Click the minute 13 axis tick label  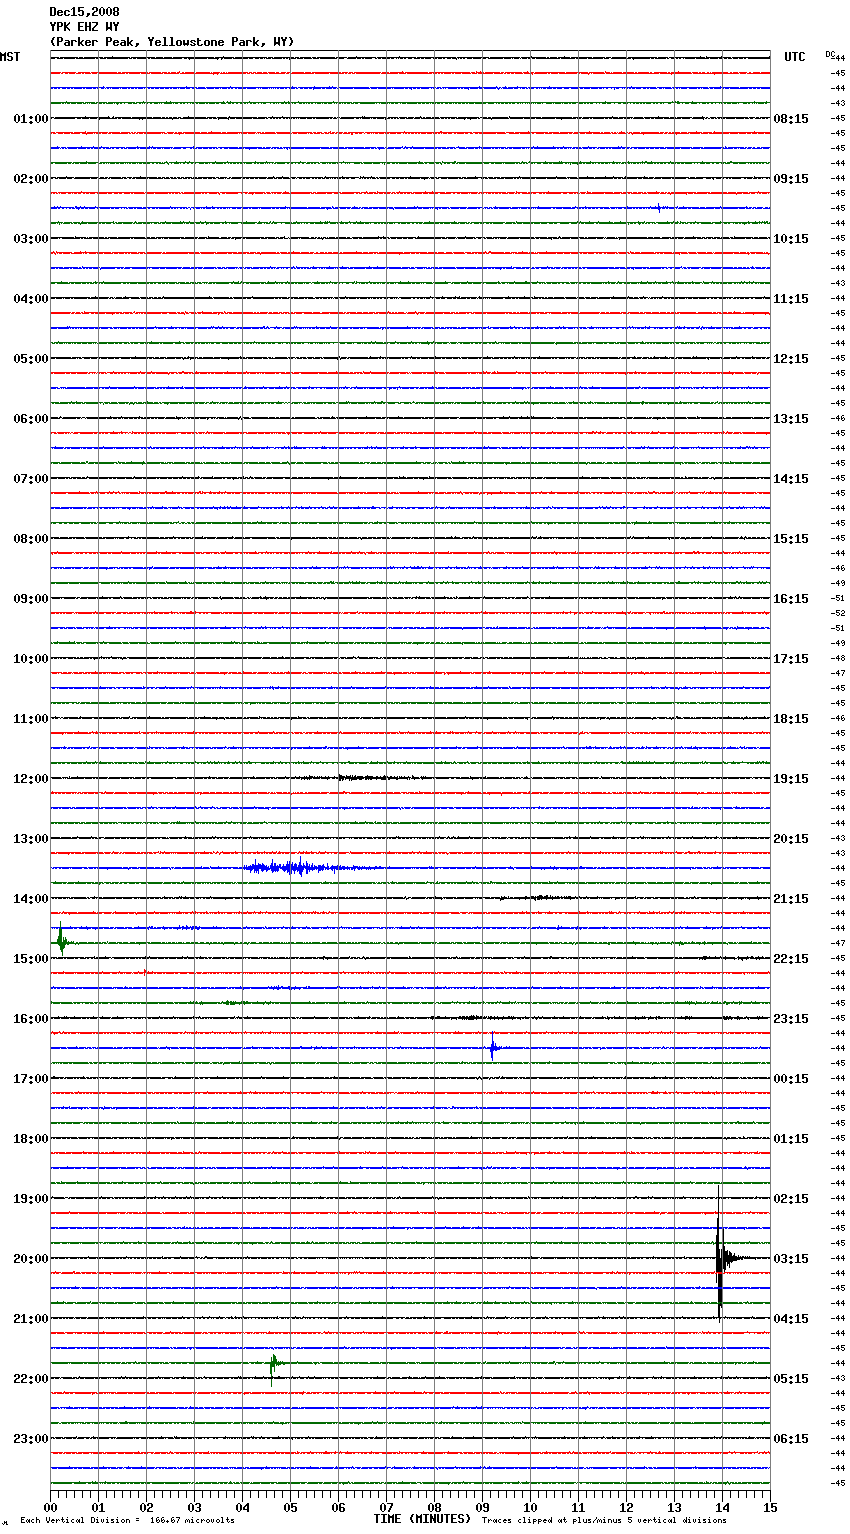click(x=674, y=1507)
